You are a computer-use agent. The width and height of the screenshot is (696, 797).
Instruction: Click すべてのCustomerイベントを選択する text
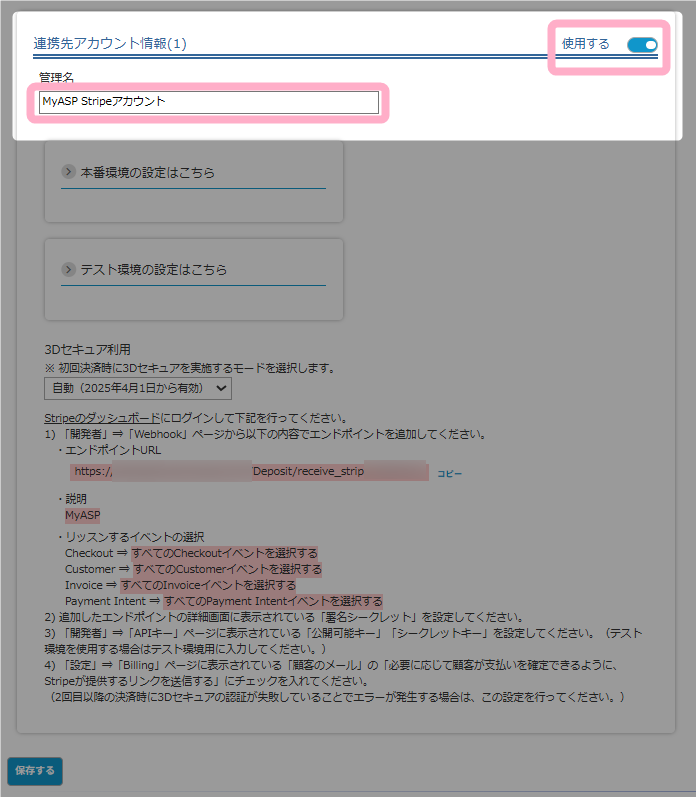click(227, 569)
